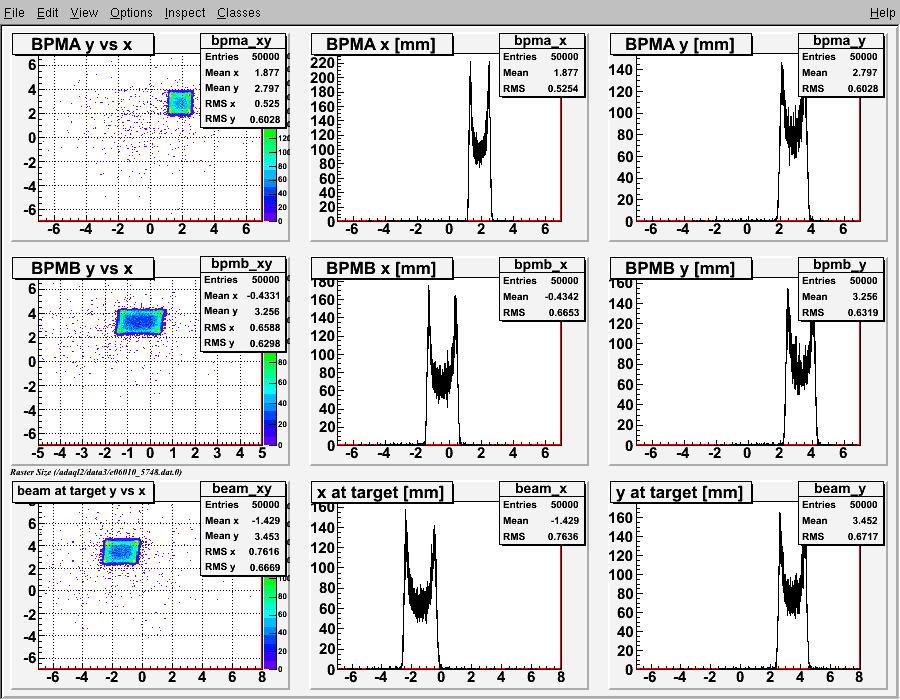Open the Inspect menu

click(185, 13)
